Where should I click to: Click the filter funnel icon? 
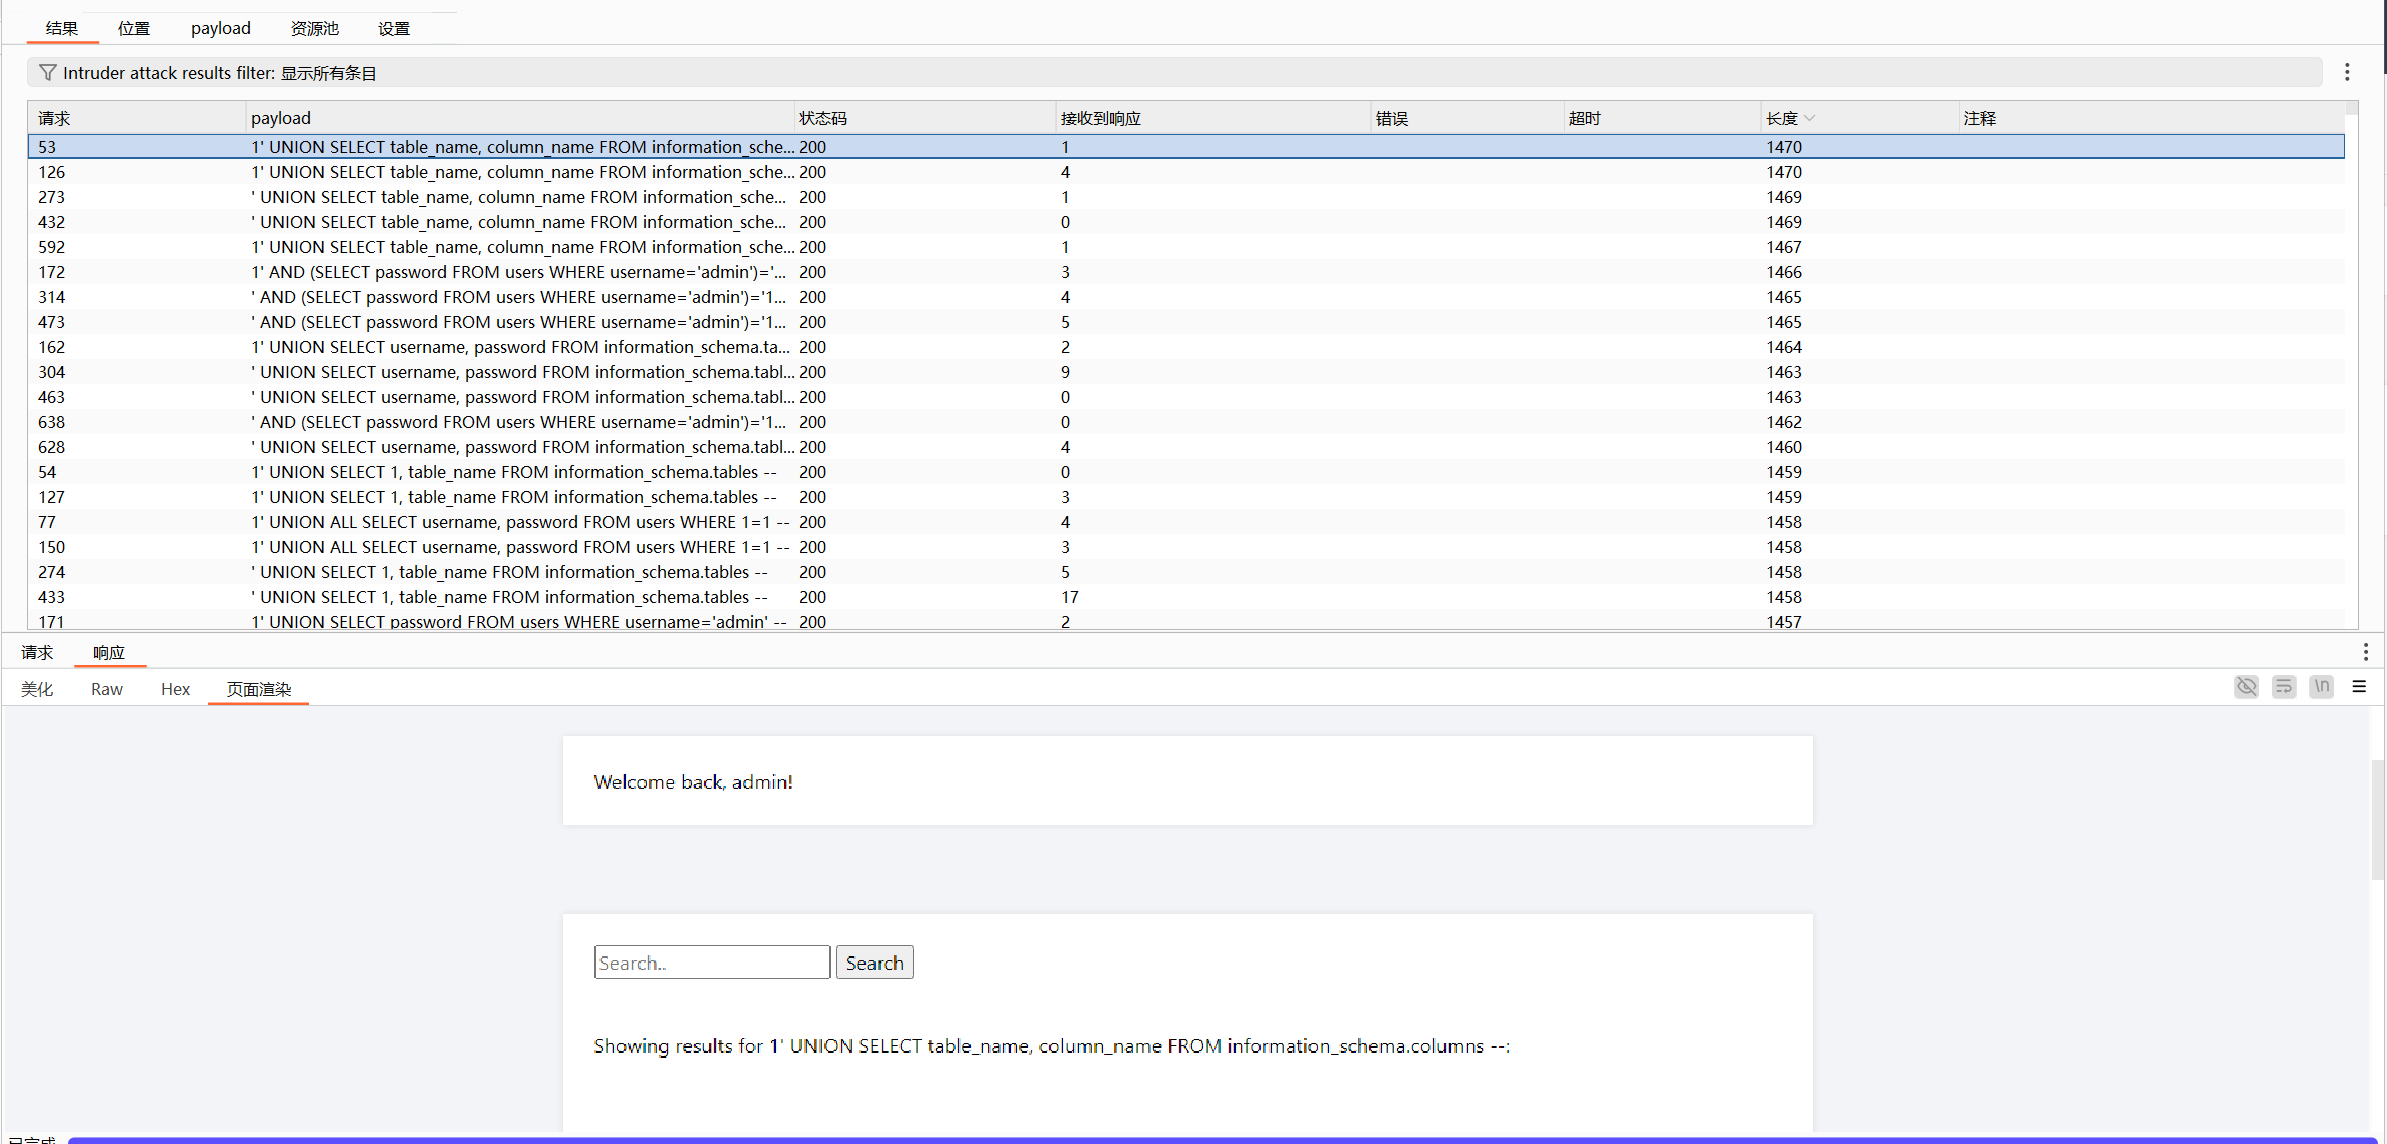[x=47, y=73]
